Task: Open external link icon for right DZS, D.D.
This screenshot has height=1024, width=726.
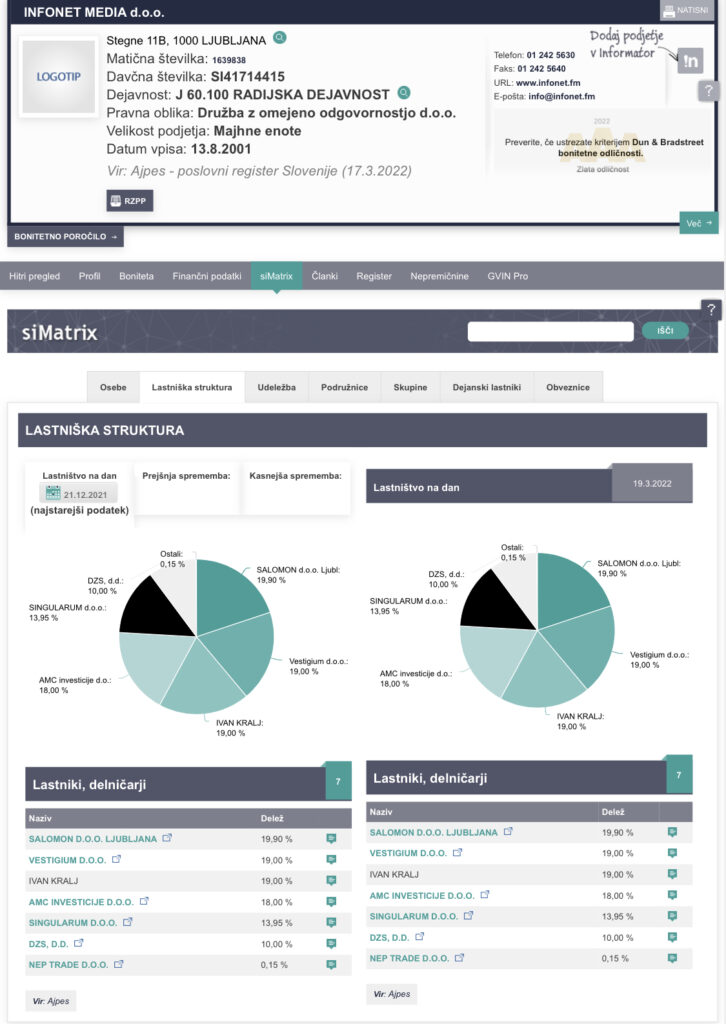Action: [419, 936]
